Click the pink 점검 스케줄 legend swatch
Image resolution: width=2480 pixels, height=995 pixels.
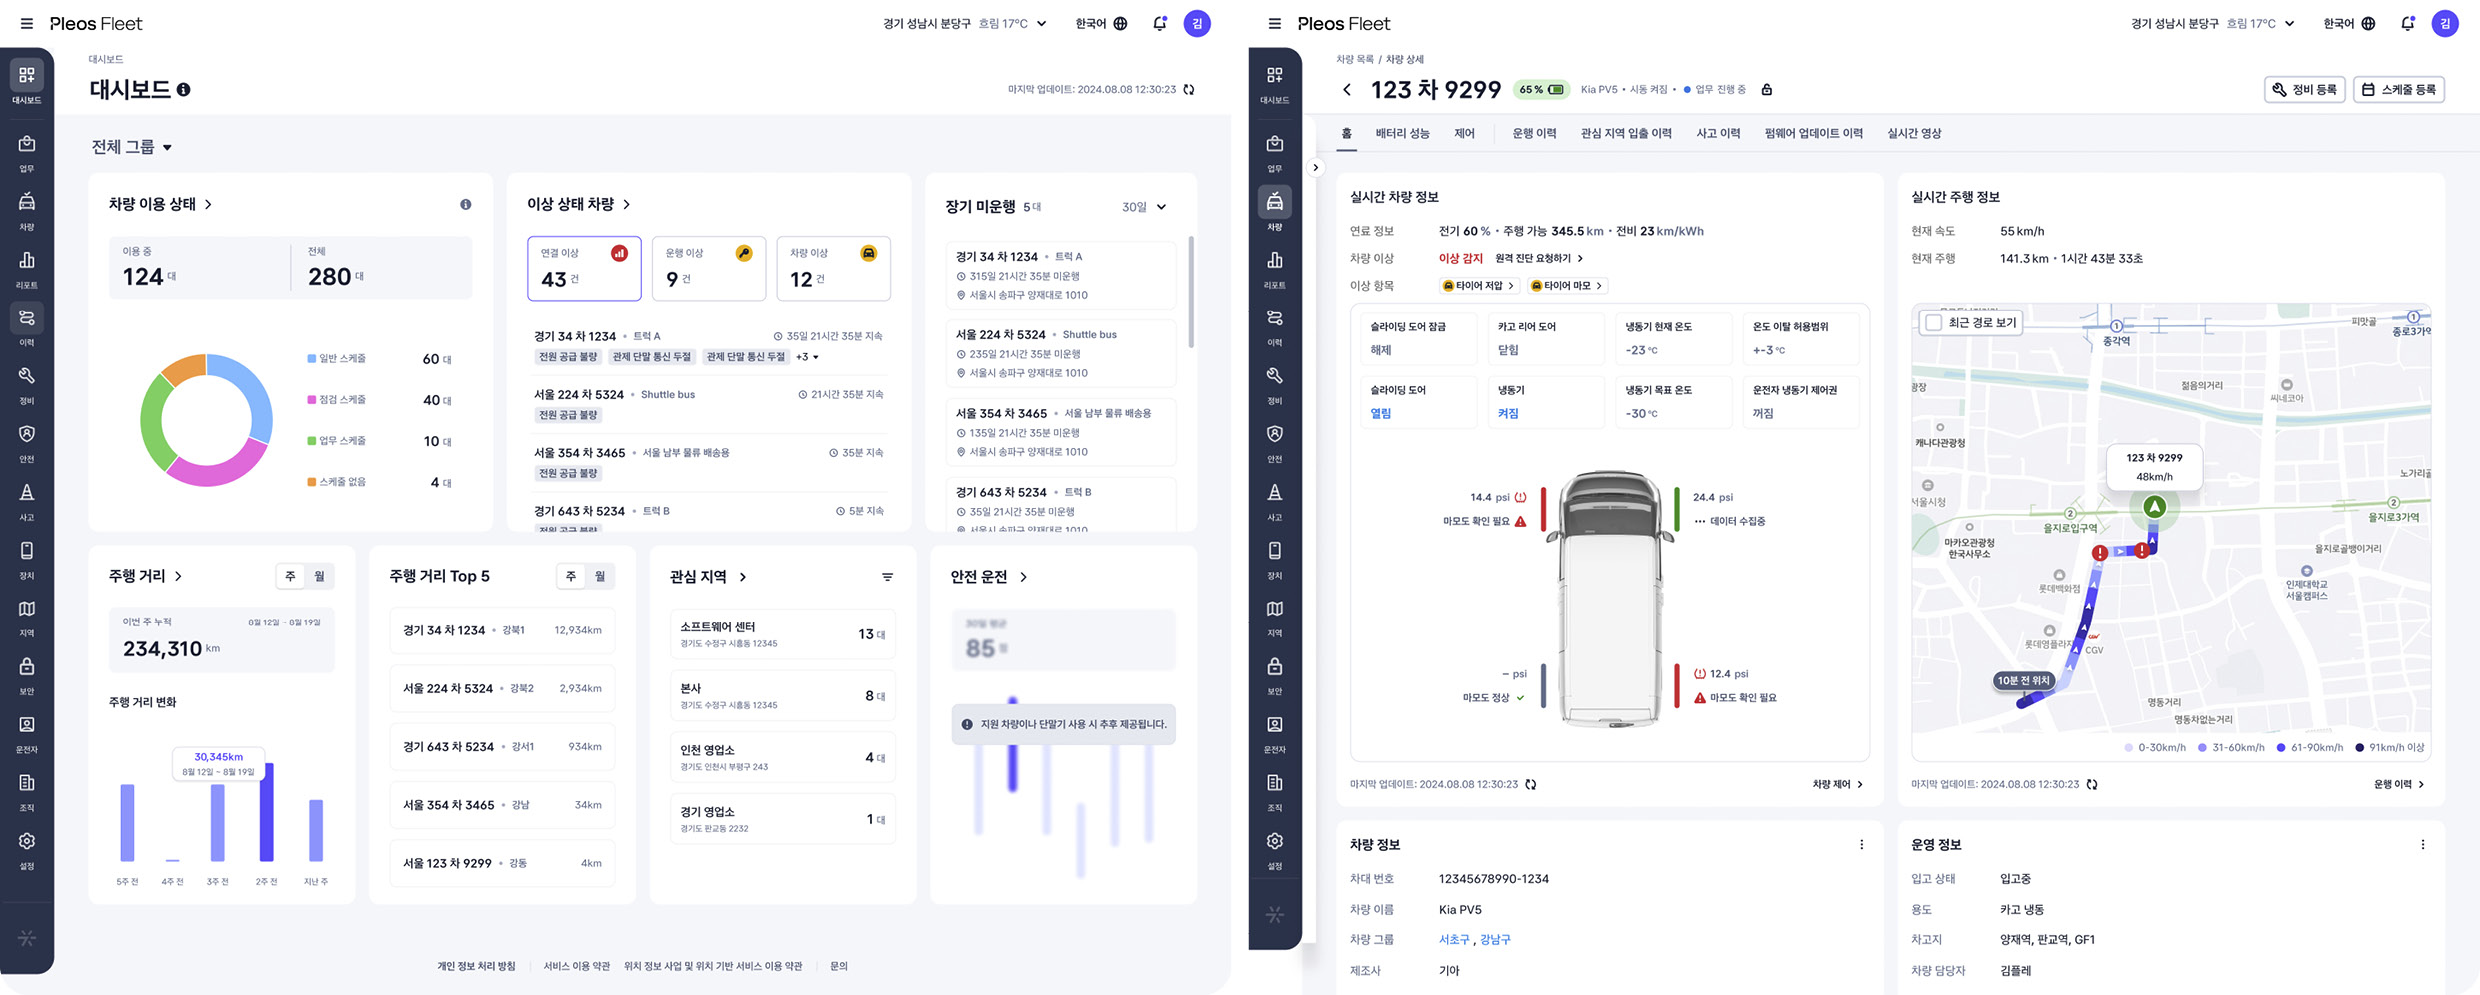[312, 400]
